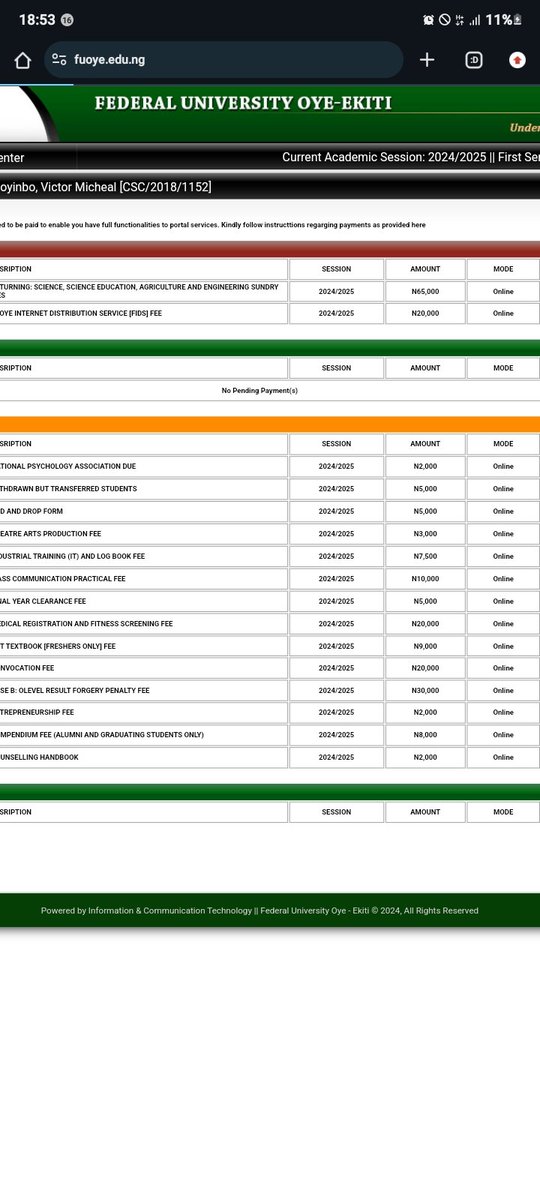Click the N10,000 amount cell
Viewport: 540px width, 1200px height.
pos(425,579)
